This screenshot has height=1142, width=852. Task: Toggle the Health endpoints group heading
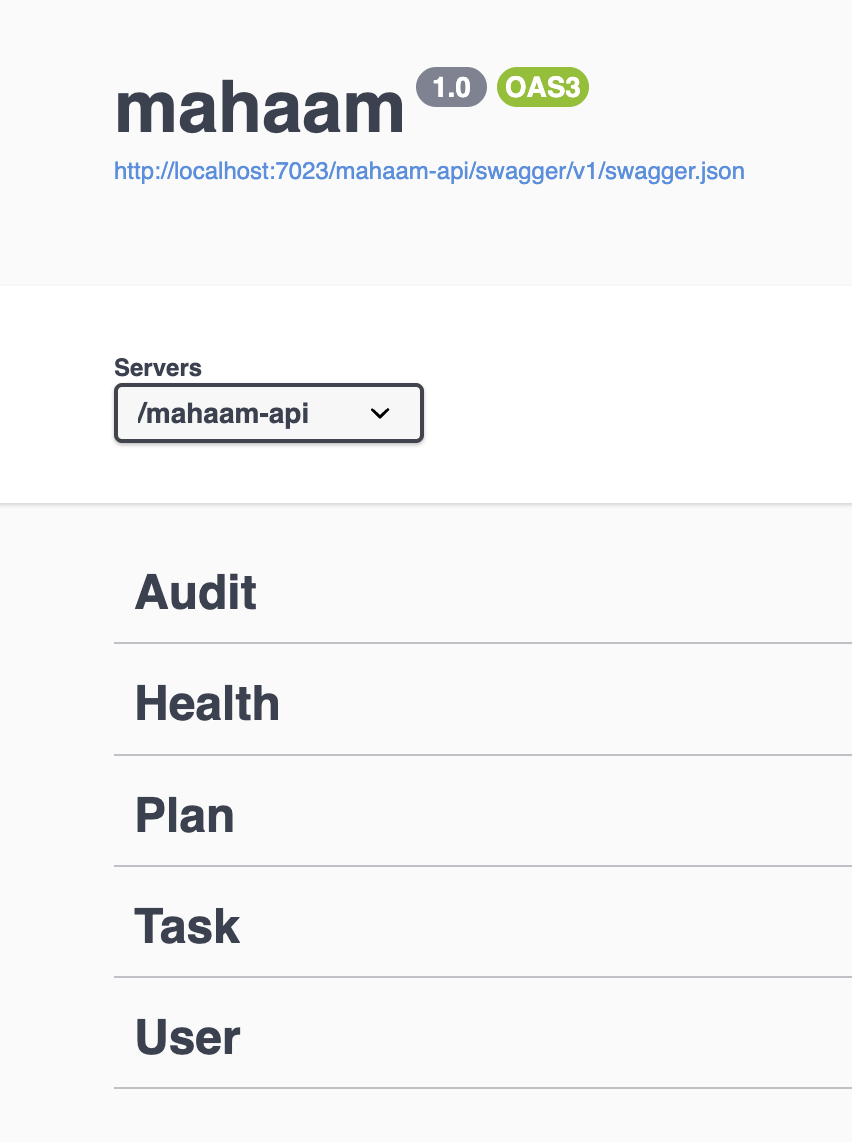pyautogui.click(x=207, y=703)
